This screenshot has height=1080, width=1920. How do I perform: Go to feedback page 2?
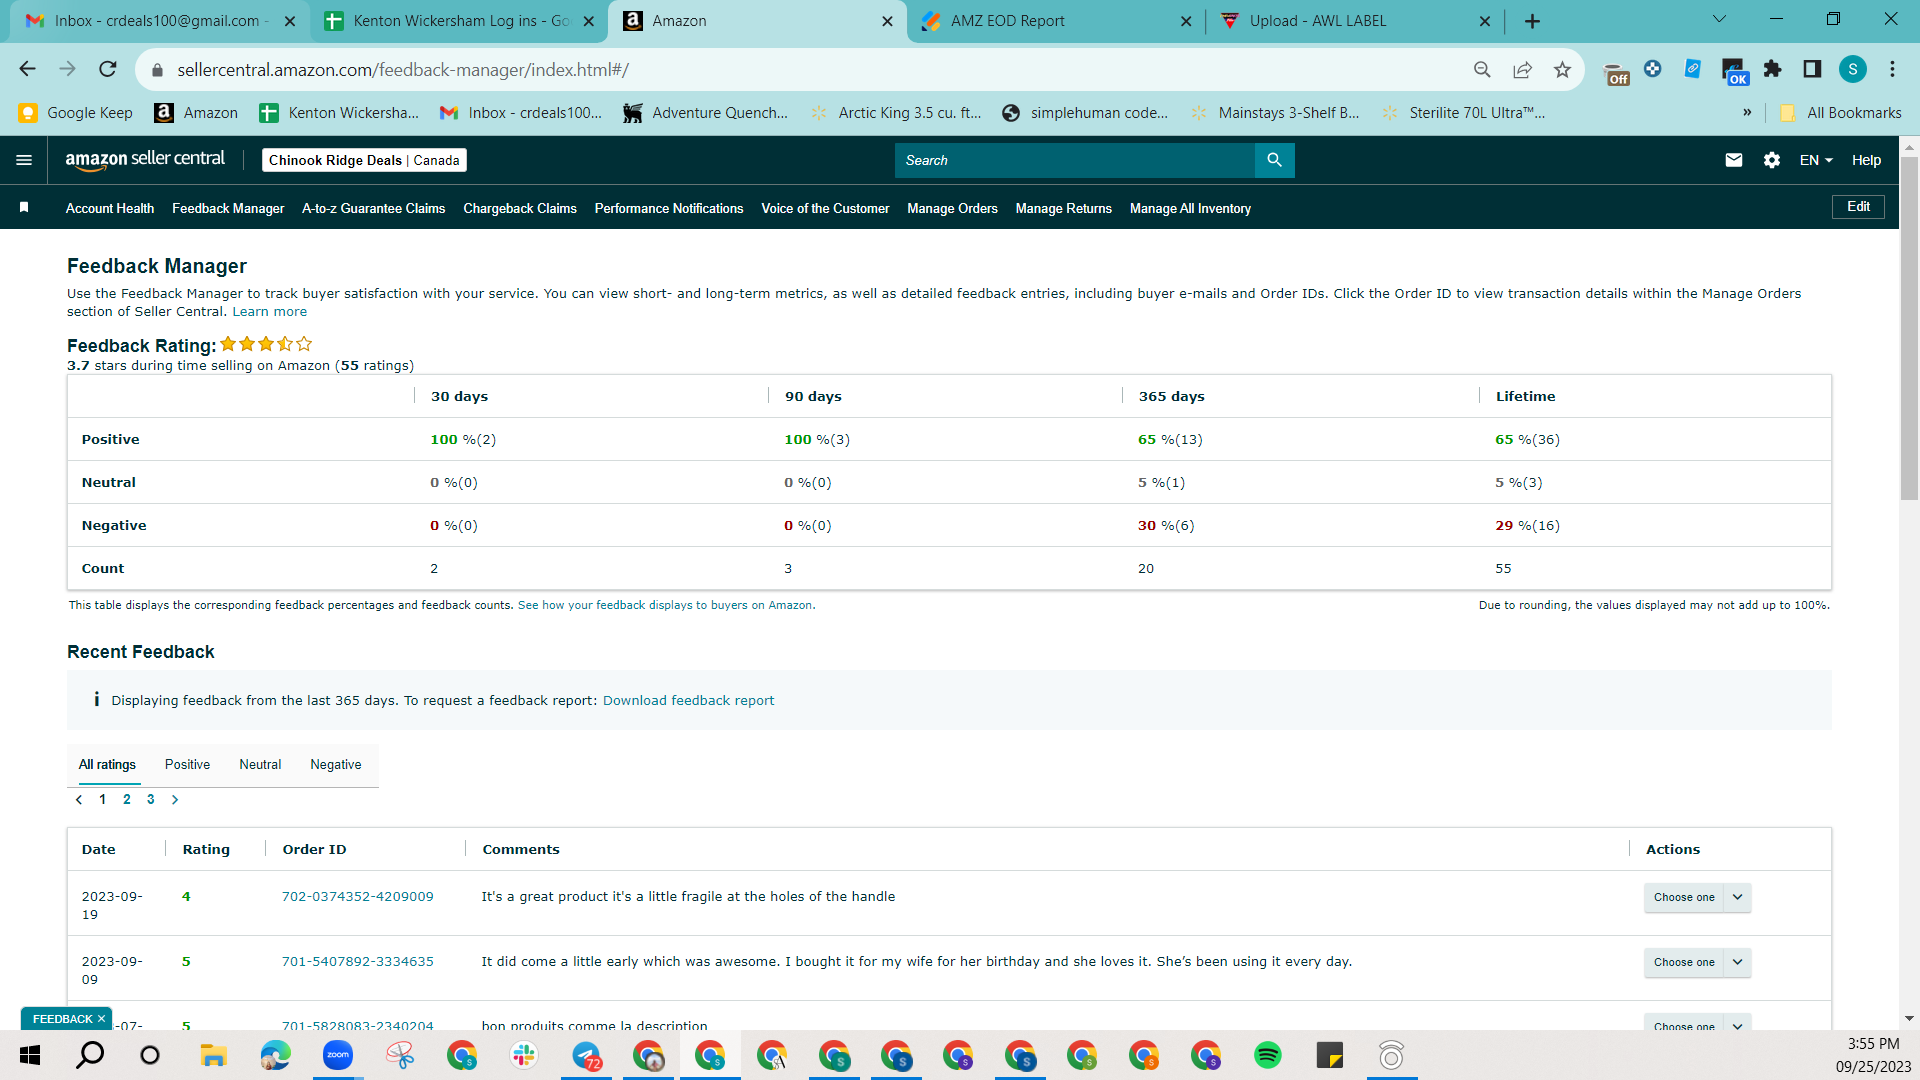(x=127, y=800)
